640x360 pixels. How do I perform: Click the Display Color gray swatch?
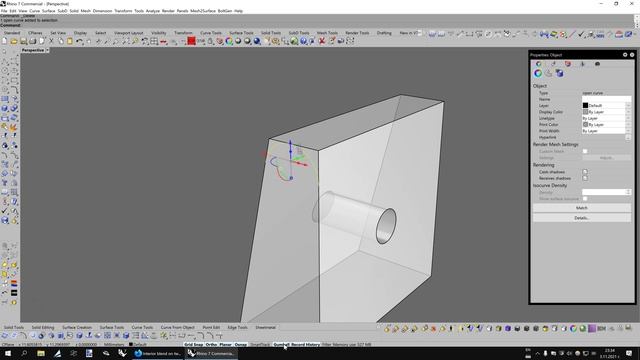click(585, 112)
